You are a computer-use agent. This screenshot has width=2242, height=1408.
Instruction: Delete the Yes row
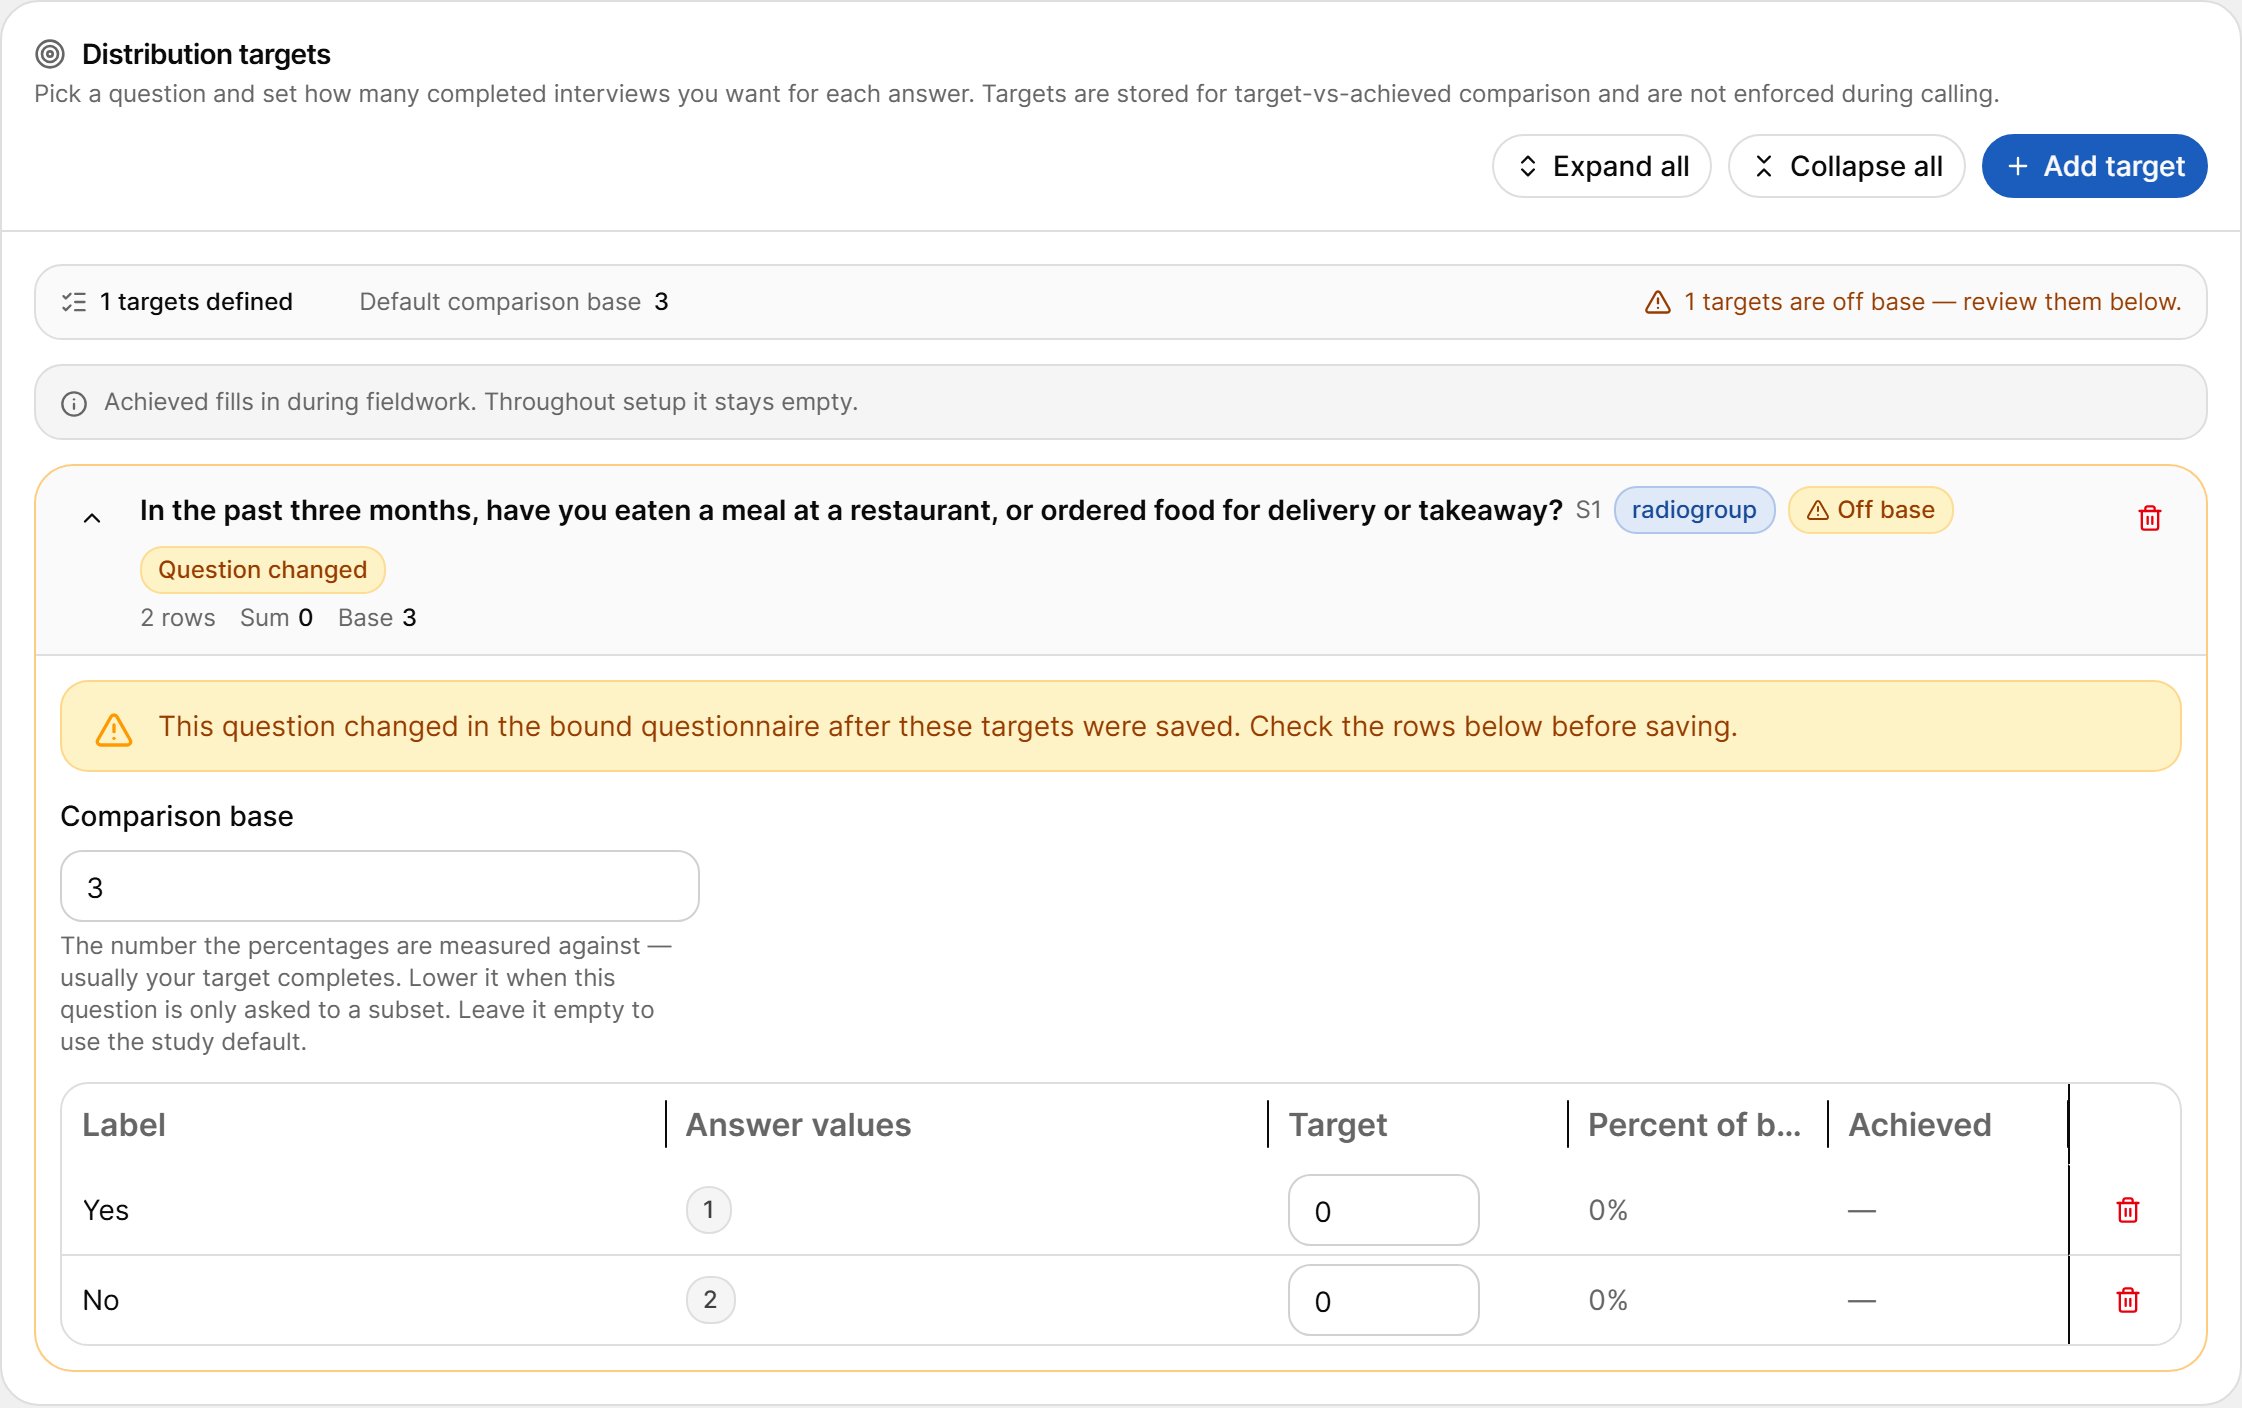2127,1210
